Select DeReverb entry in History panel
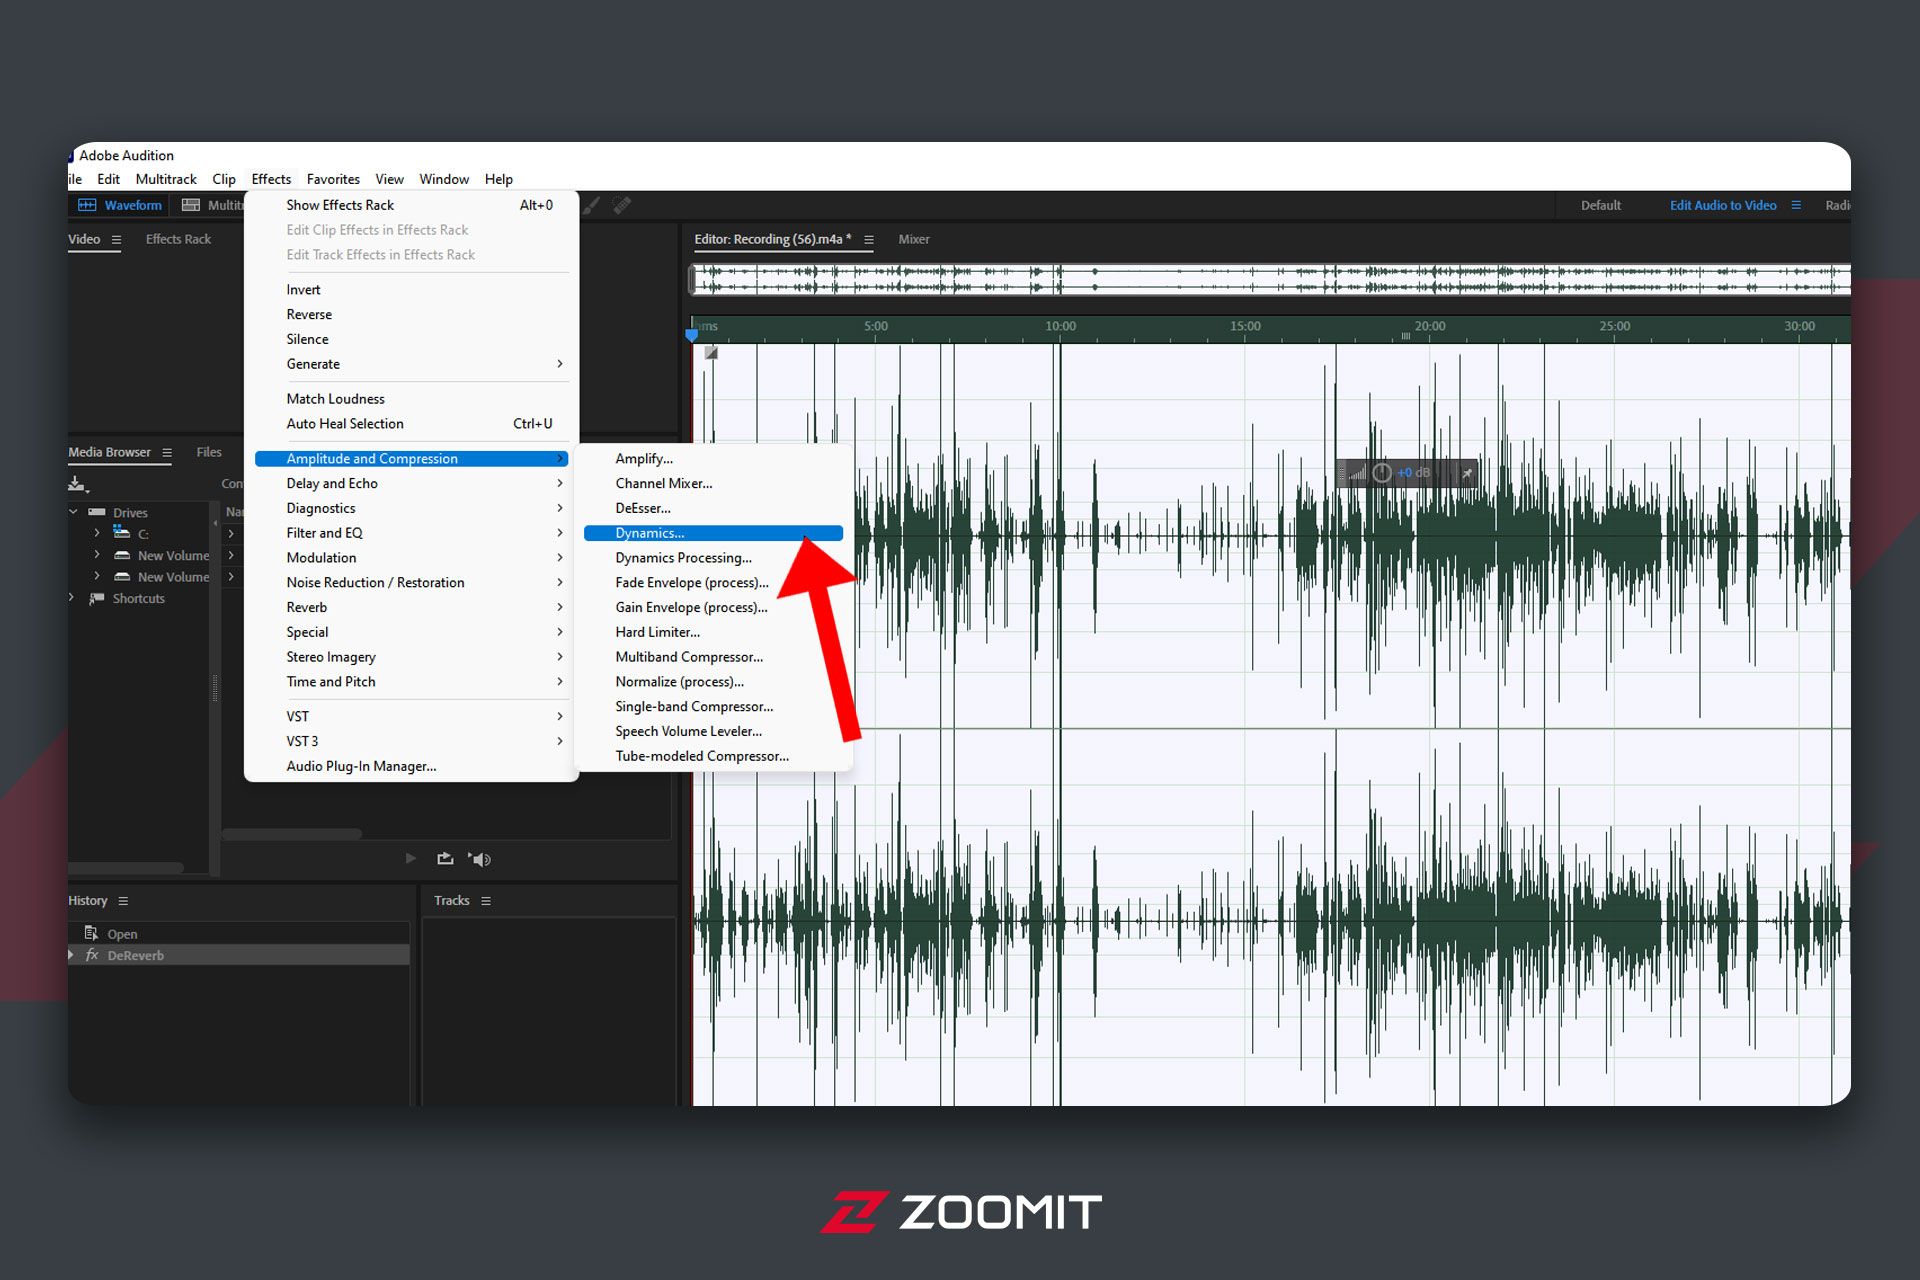 click(x=136, y=955)
